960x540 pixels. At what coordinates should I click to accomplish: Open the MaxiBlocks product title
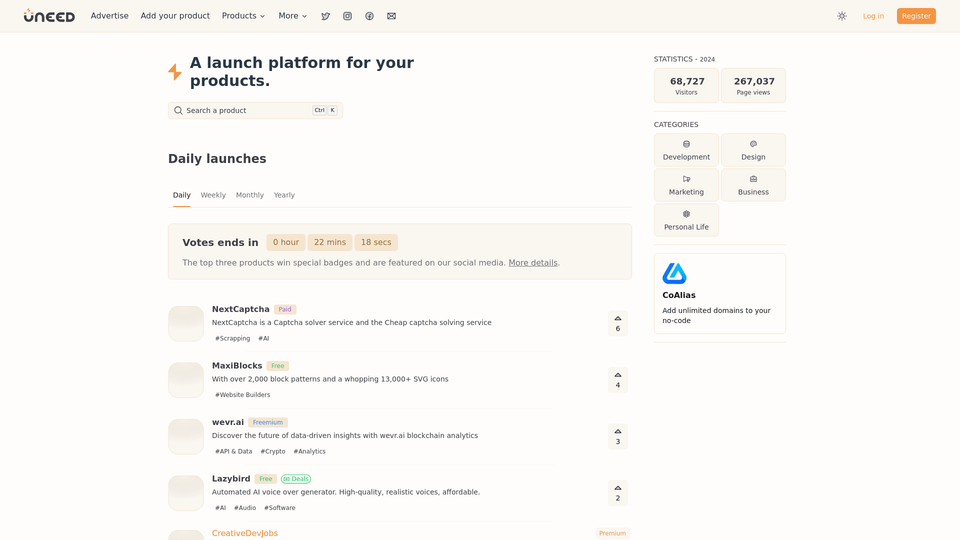tap(237, 366)
